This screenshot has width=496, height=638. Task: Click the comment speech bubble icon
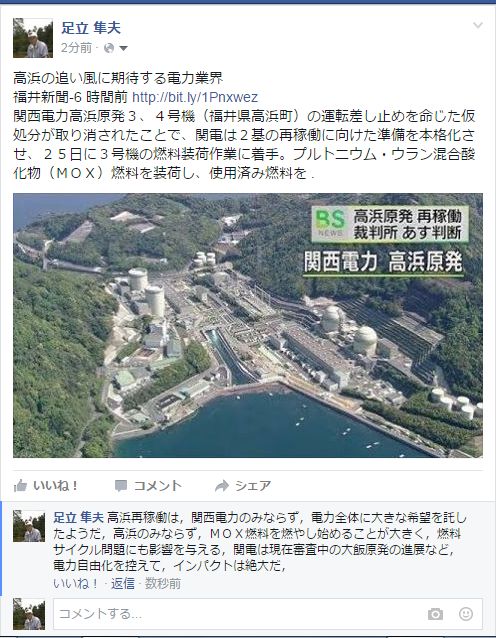tap(120, 486)
